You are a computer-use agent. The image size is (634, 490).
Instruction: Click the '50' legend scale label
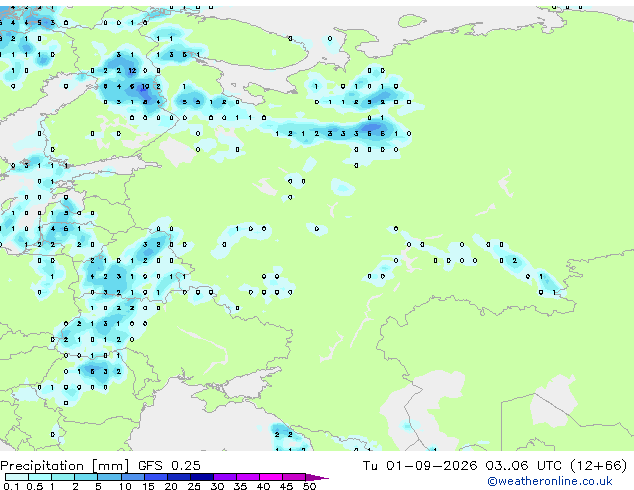[310, 486]
